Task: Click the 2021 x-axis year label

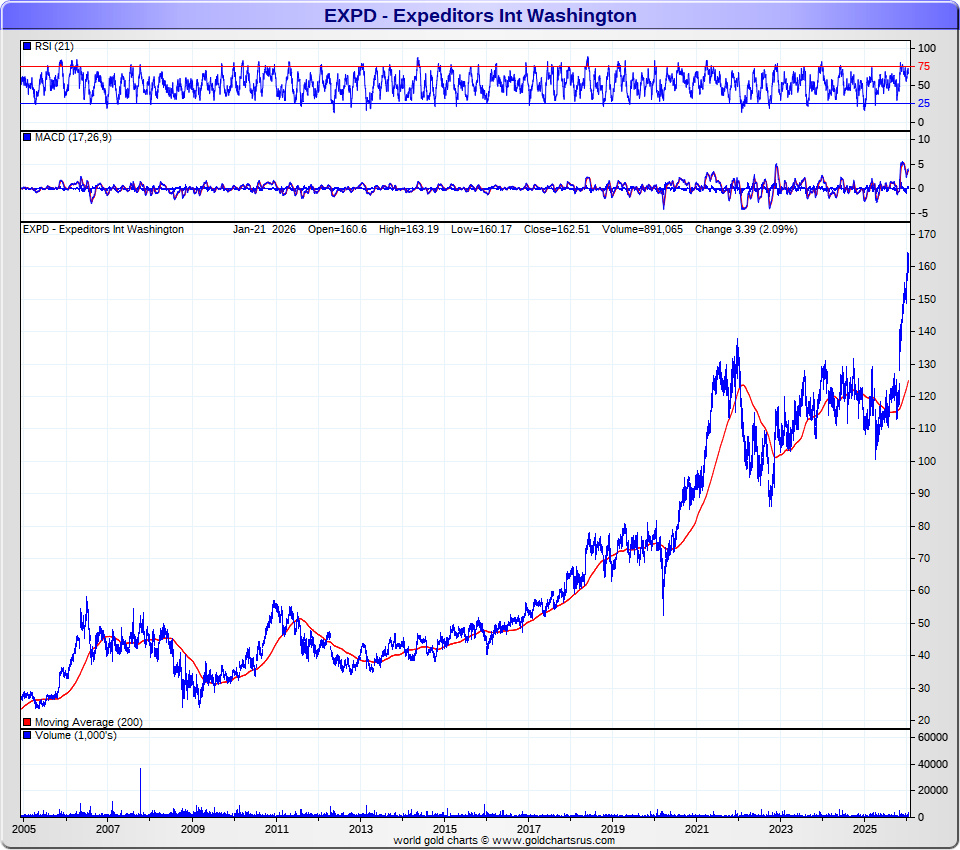Action: point(697,829)
